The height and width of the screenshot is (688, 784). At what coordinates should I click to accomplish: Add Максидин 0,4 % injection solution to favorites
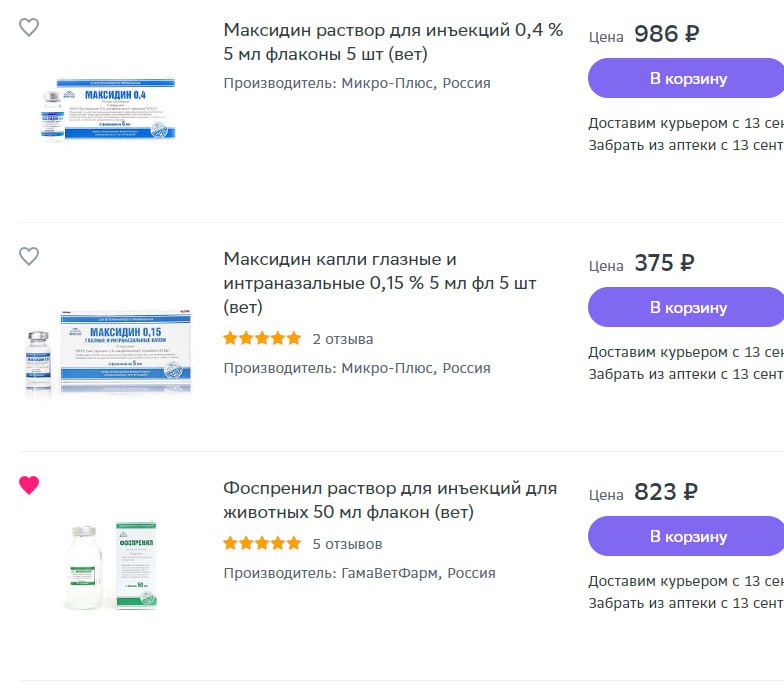point(29,28)
